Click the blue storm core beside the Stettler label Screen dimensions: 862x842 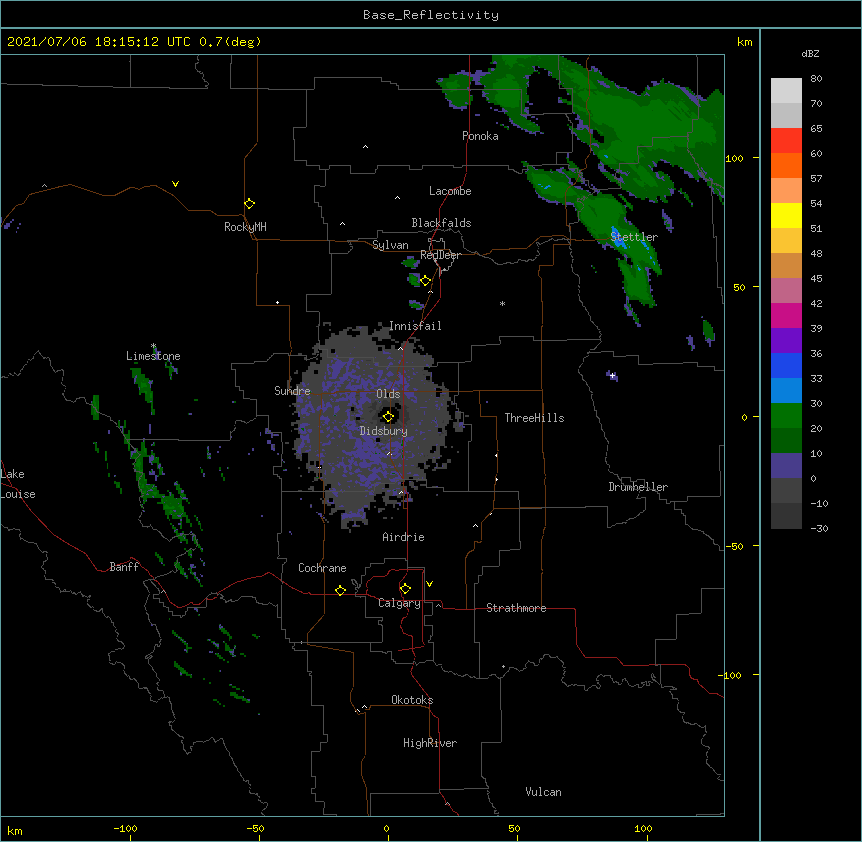tap(620, 237)
